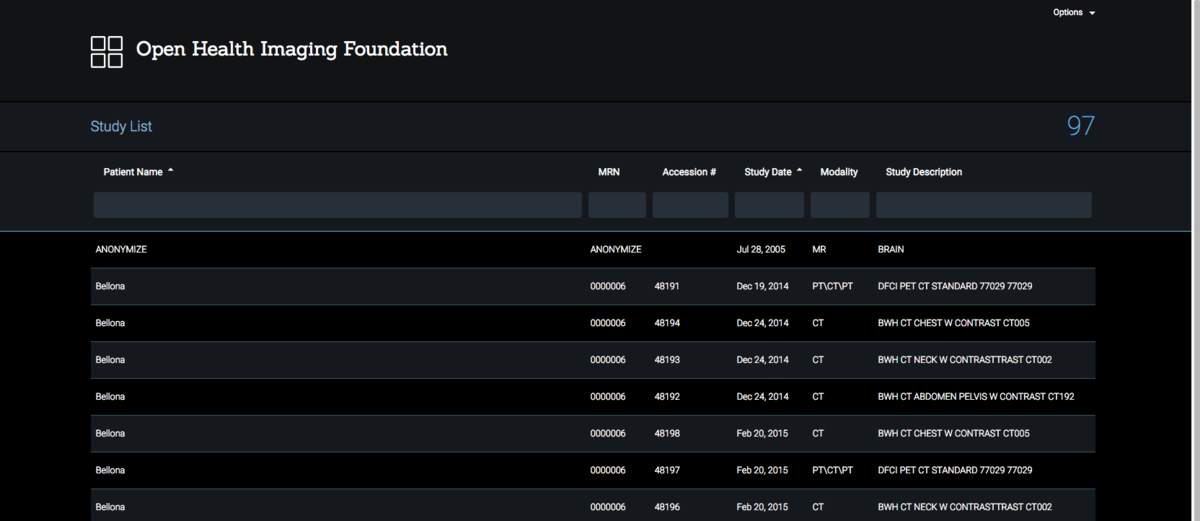The width and height of the screenshot is (1200, 521).
Task: Click the Modality column header
Action: [x=838, y=172]
